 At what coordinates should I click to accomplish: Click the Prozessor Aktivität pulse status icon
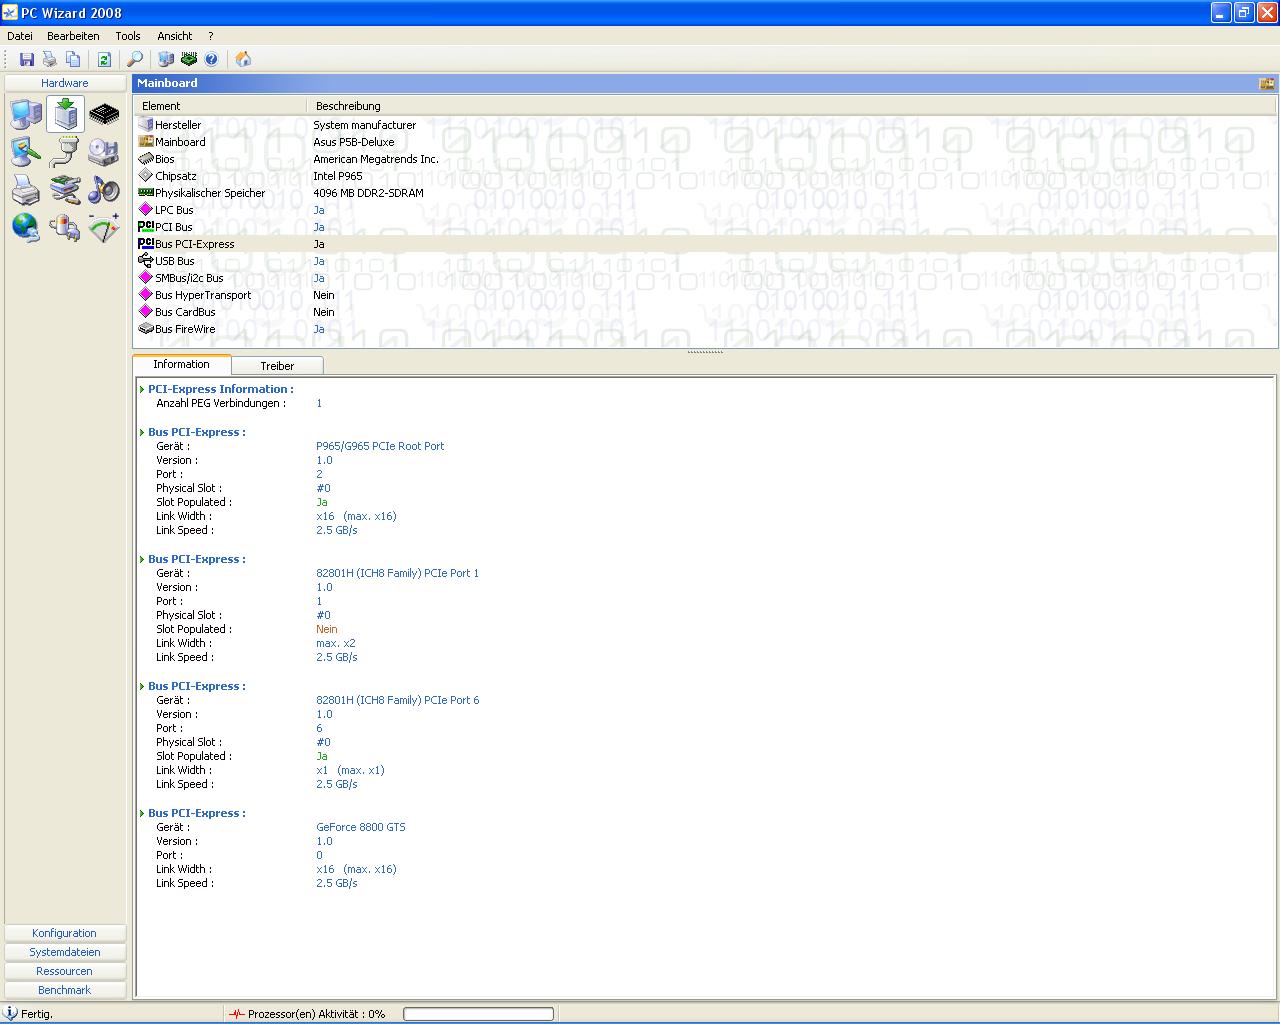pyautogui.click(x=236, y=1014)
